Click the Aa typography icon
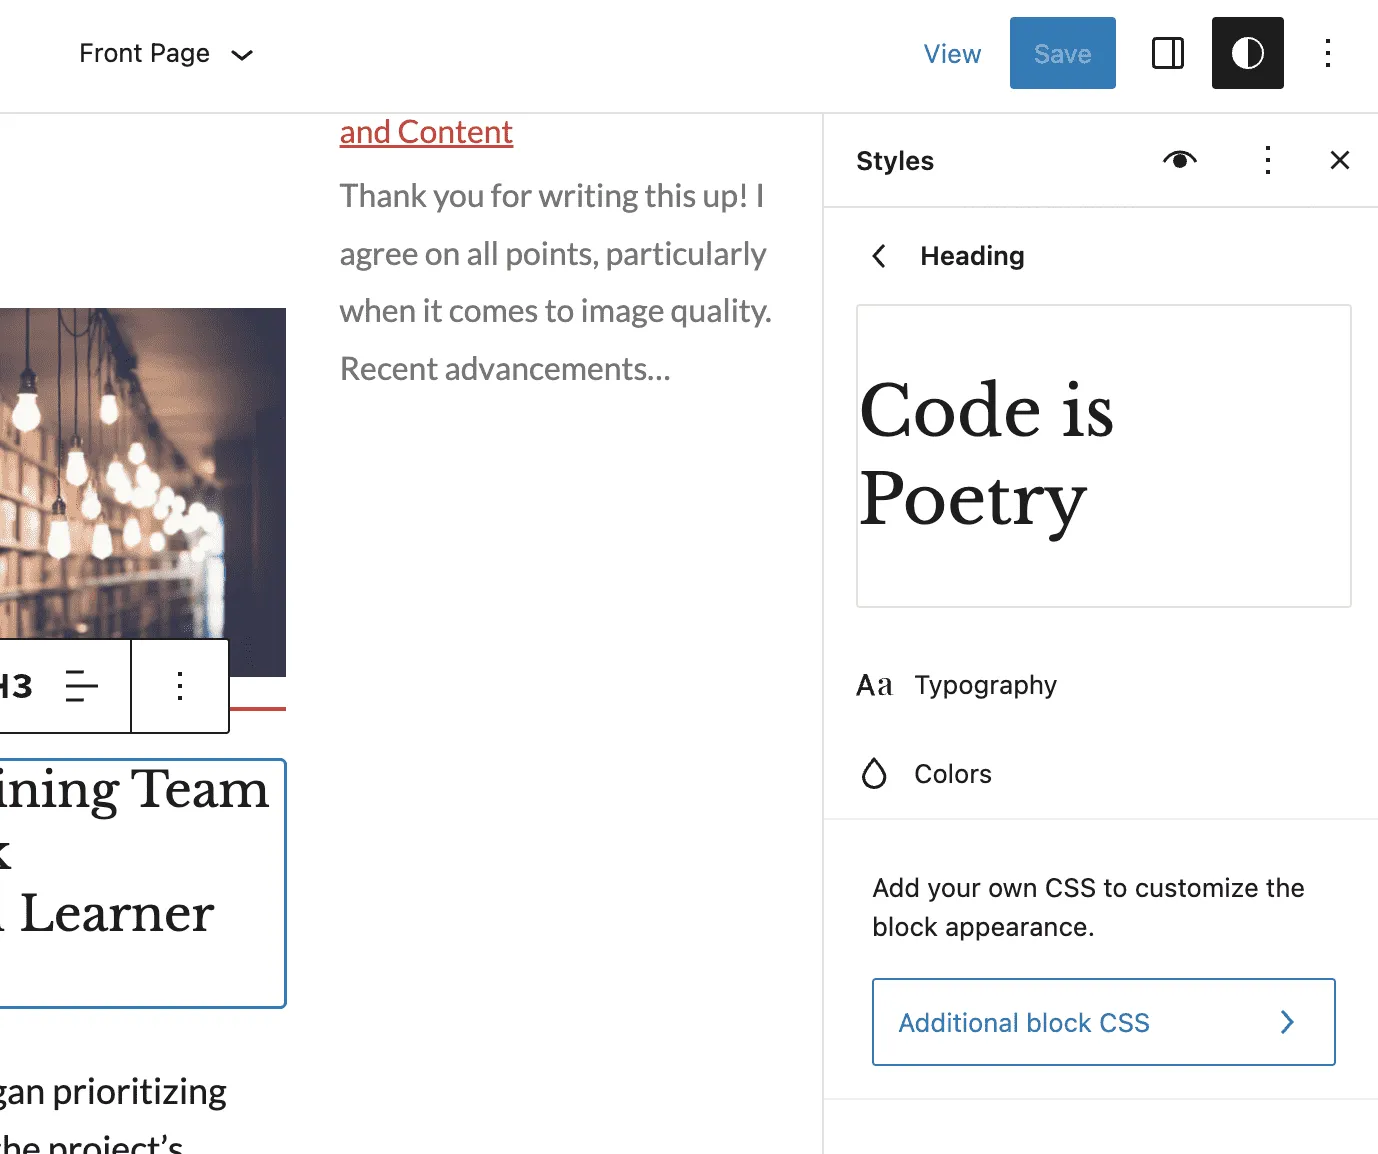Viewport: 1378px width, 1154px height. tap(874, 685)
